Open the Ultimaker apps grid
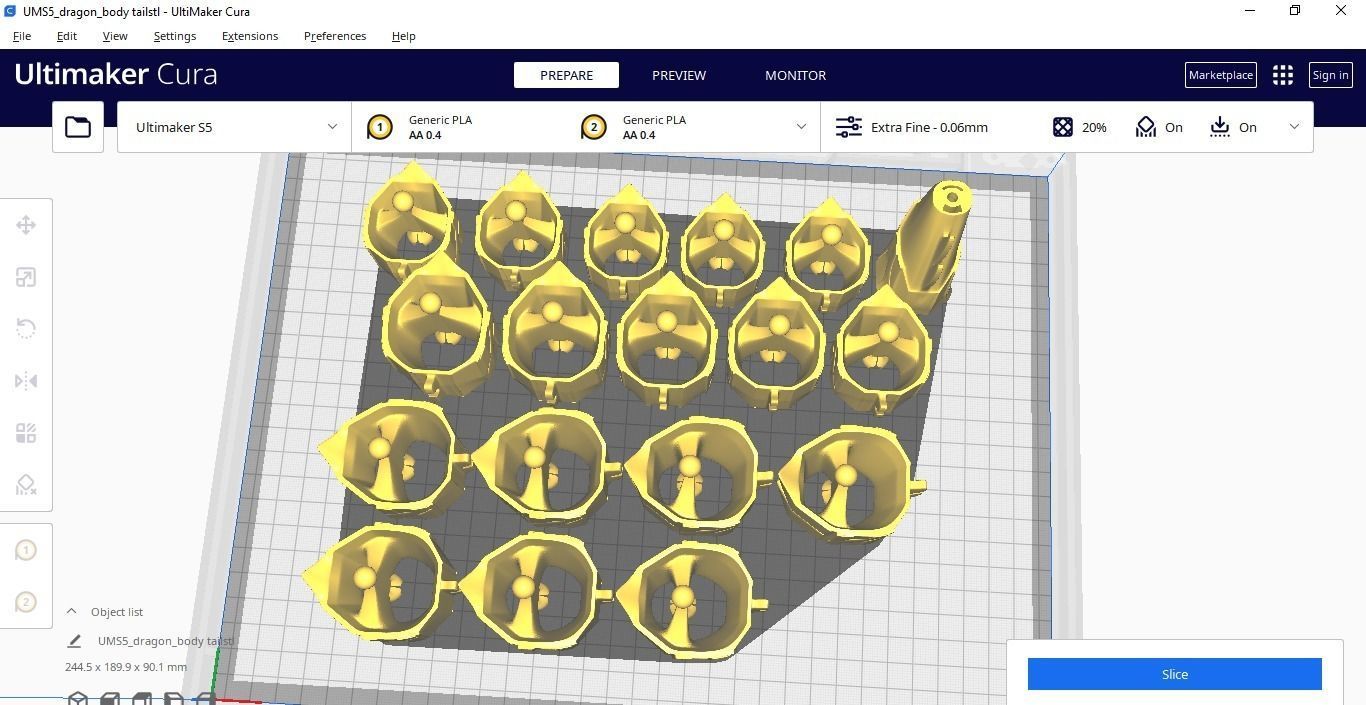Screen dimensions: 1366x705 tap(1283, 75)
